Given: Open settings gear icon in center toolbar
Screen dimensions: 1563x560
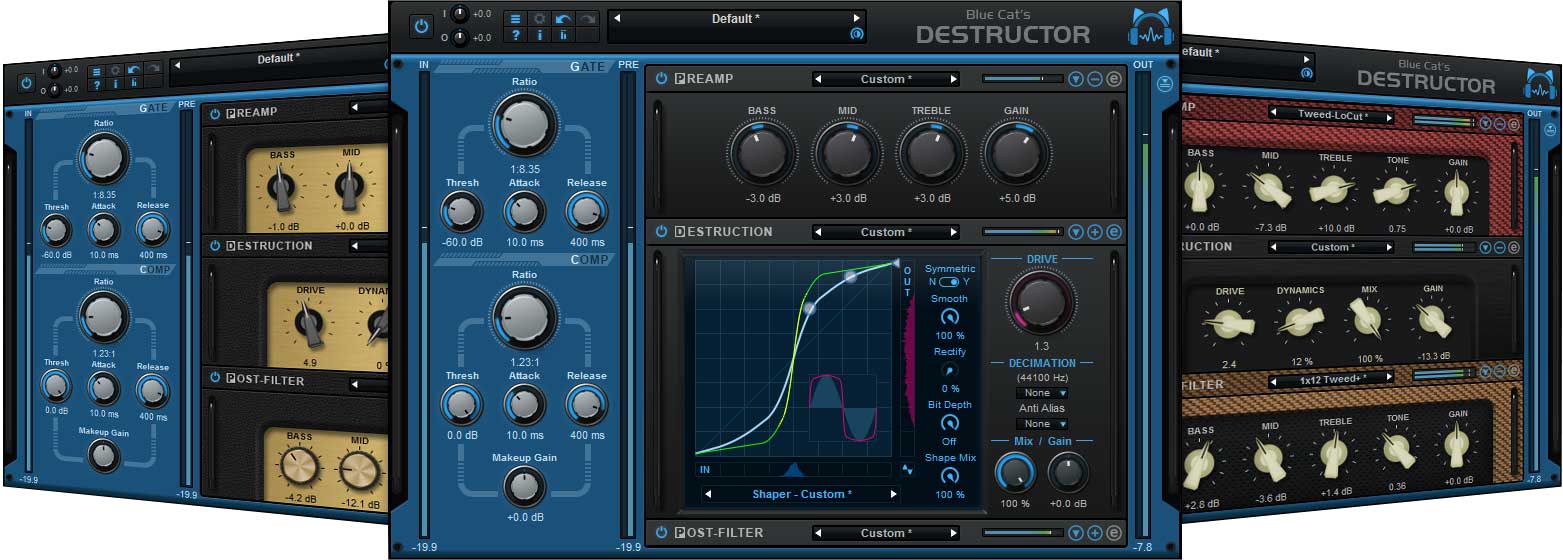Looking at the screenshot, I should [x=539, y=19].
